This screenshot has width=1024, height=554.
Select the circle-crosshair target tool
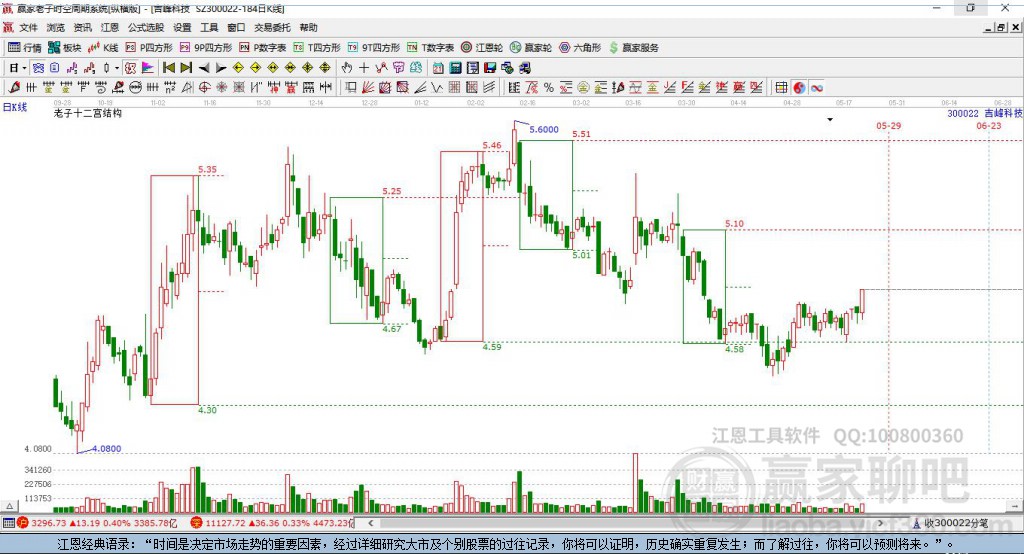[204, 88]
